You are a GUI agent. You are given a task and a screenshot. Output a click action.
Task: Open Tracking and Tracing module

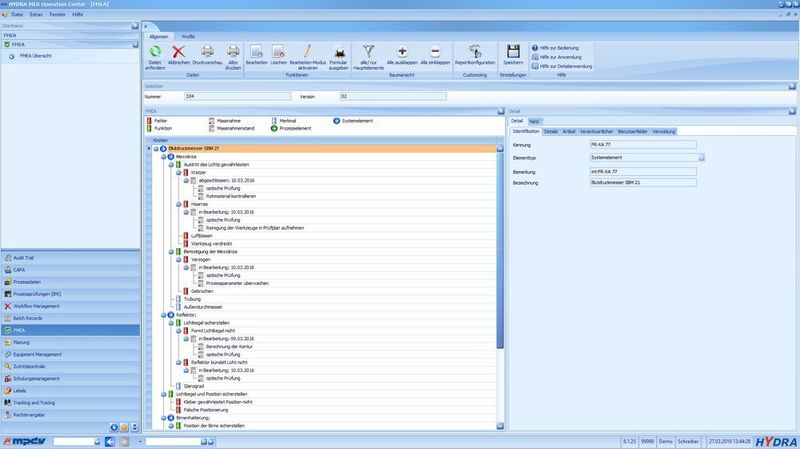pyautogui.click(x=70, y=403)
